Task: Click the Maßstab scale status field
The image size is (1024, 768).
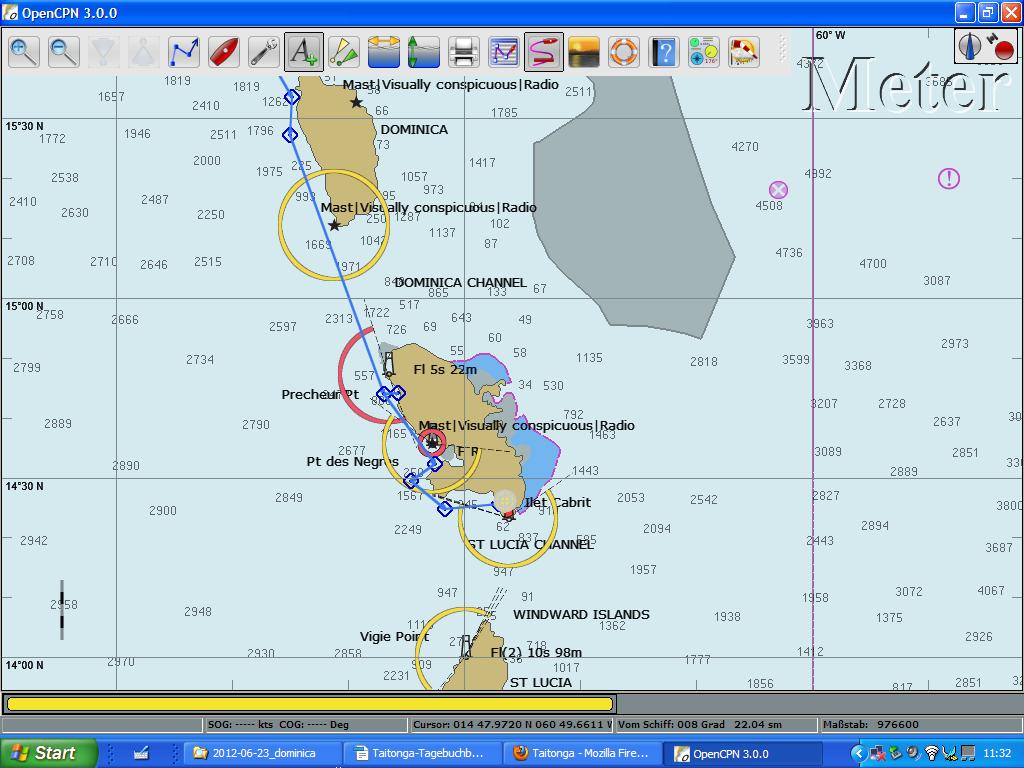Action: click(920, 724)
